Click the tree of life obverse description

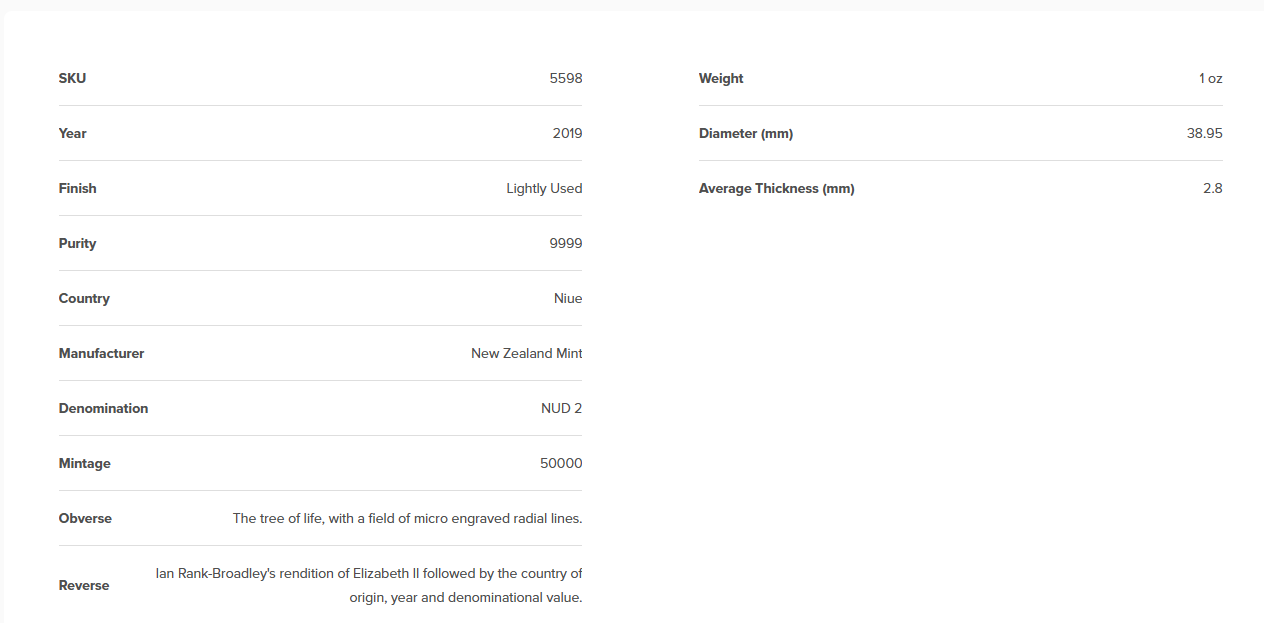[408, 518]
